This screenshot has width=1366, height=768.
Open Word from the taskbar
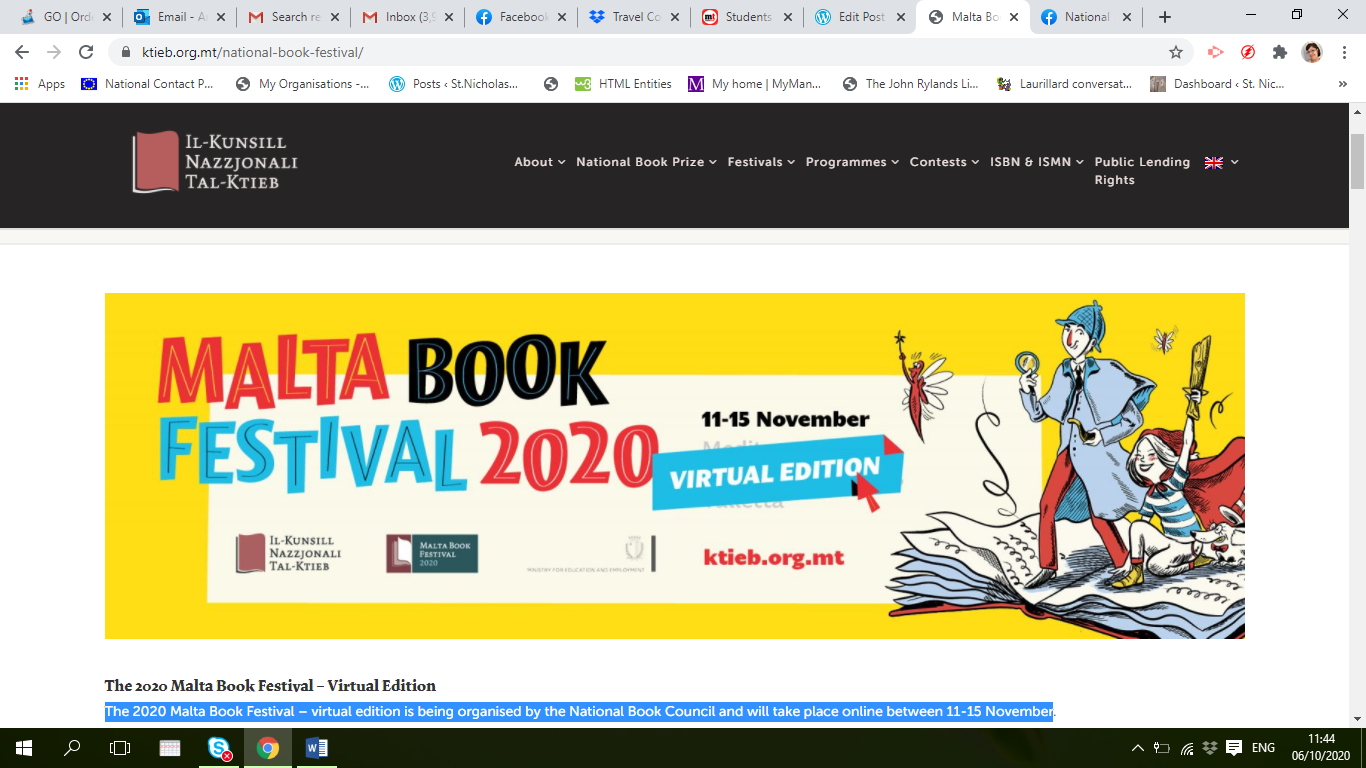(x=316, y=748)
